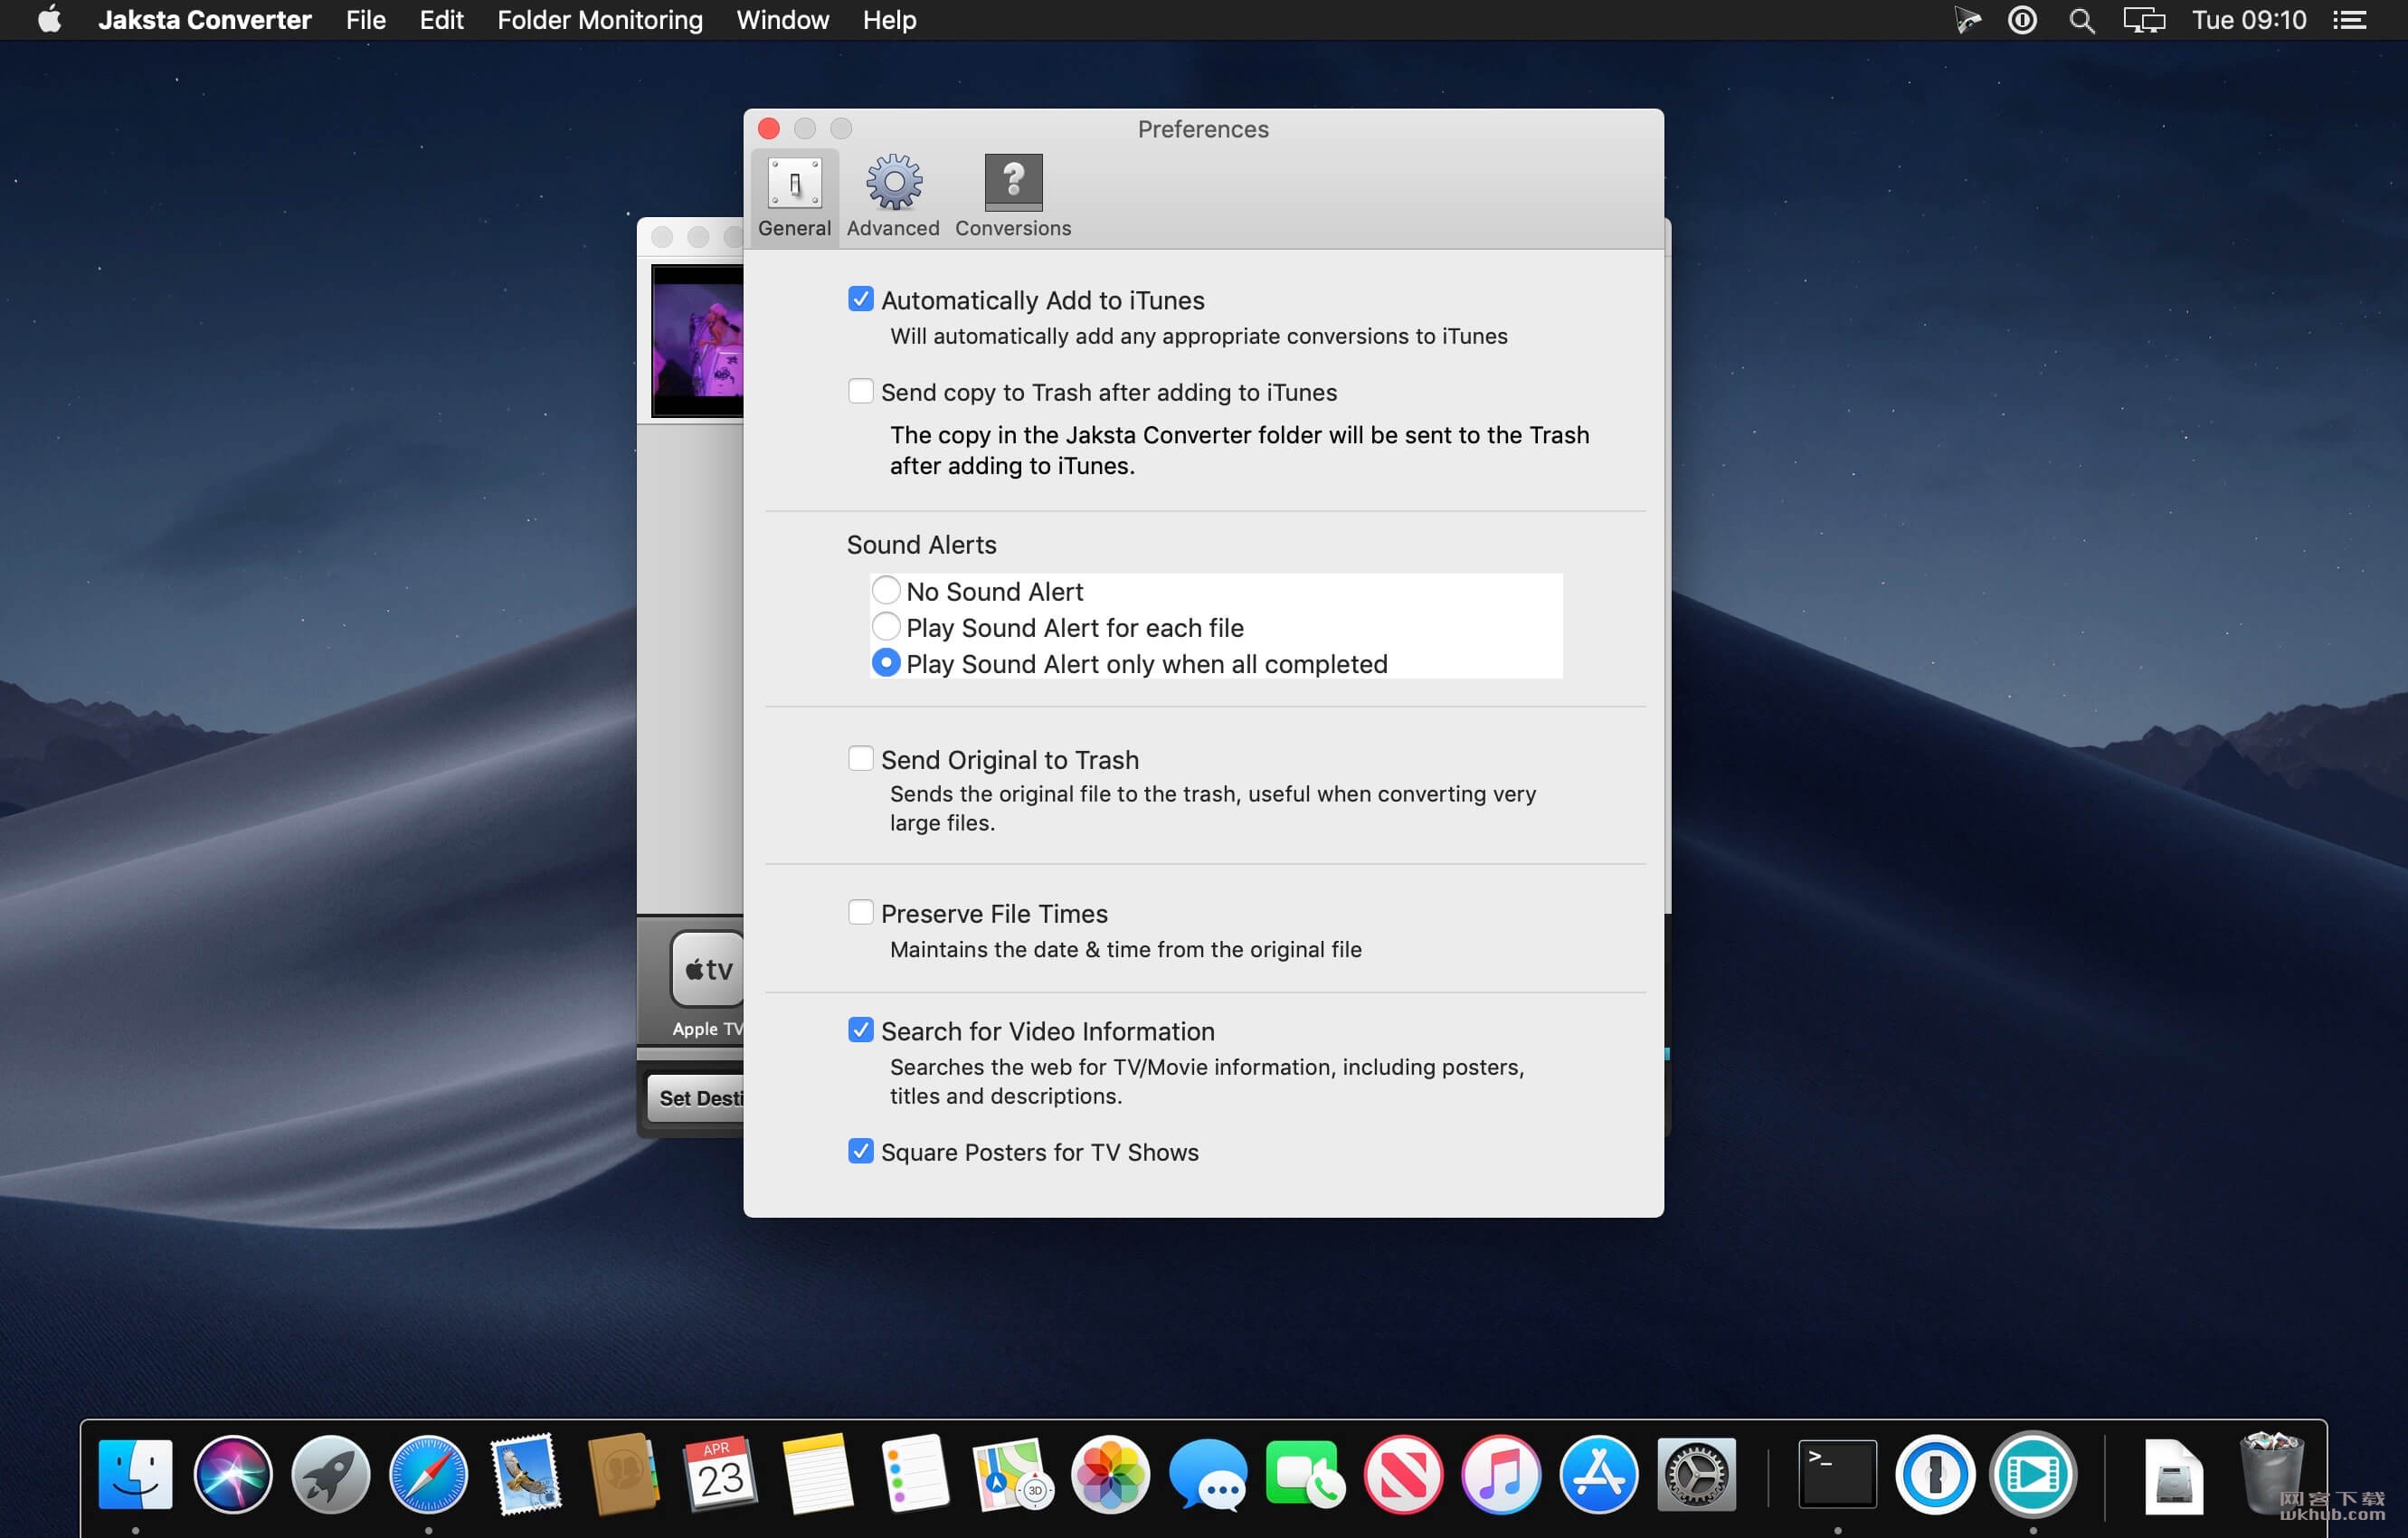Open the Trash from the Dock
2408x1538 pixels.
pyautogui.click(x=2272, y=1474)
